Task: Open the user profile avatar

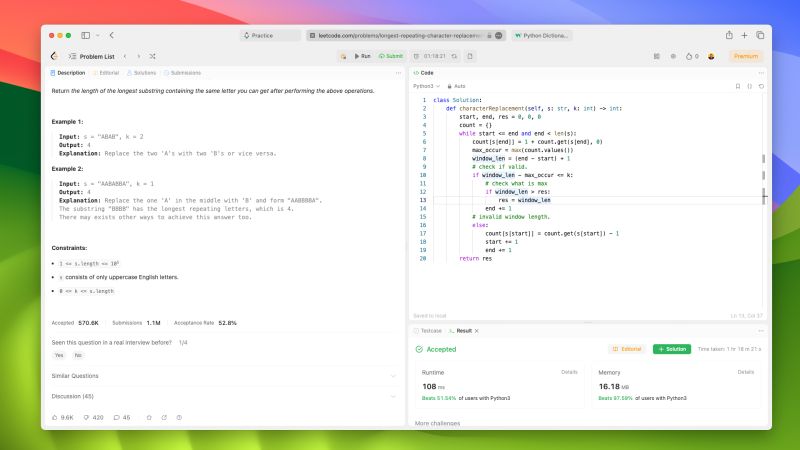Action: coord(711,56)
